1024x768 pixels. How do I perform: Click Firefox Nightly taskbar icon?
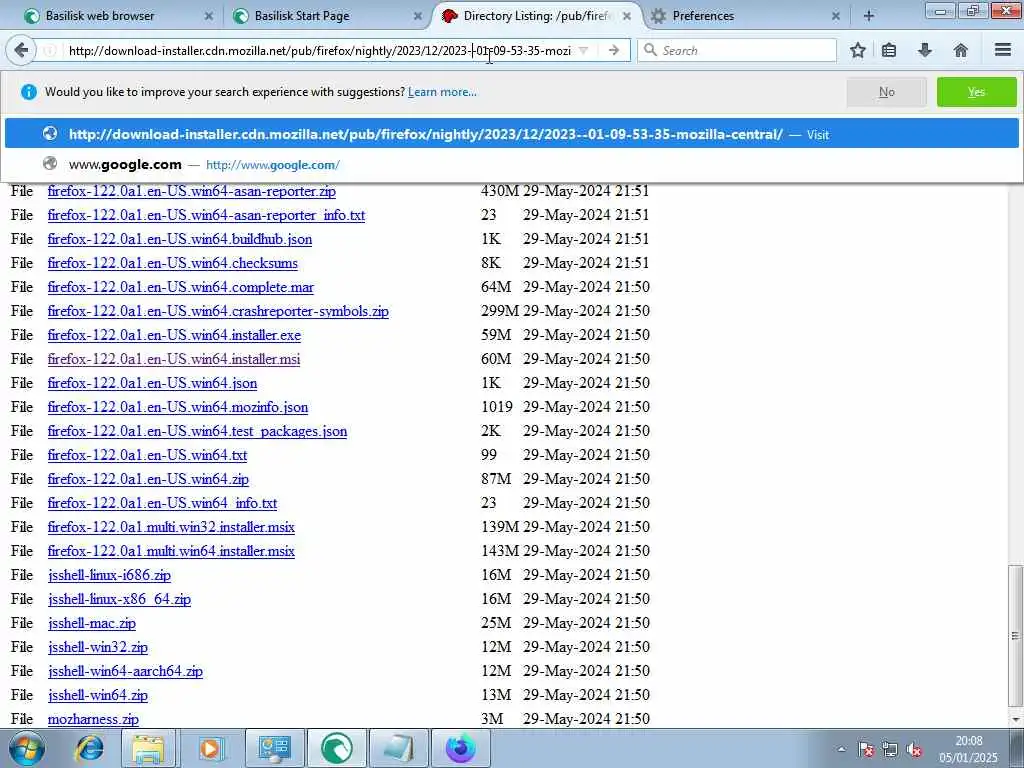click(461, 748)
